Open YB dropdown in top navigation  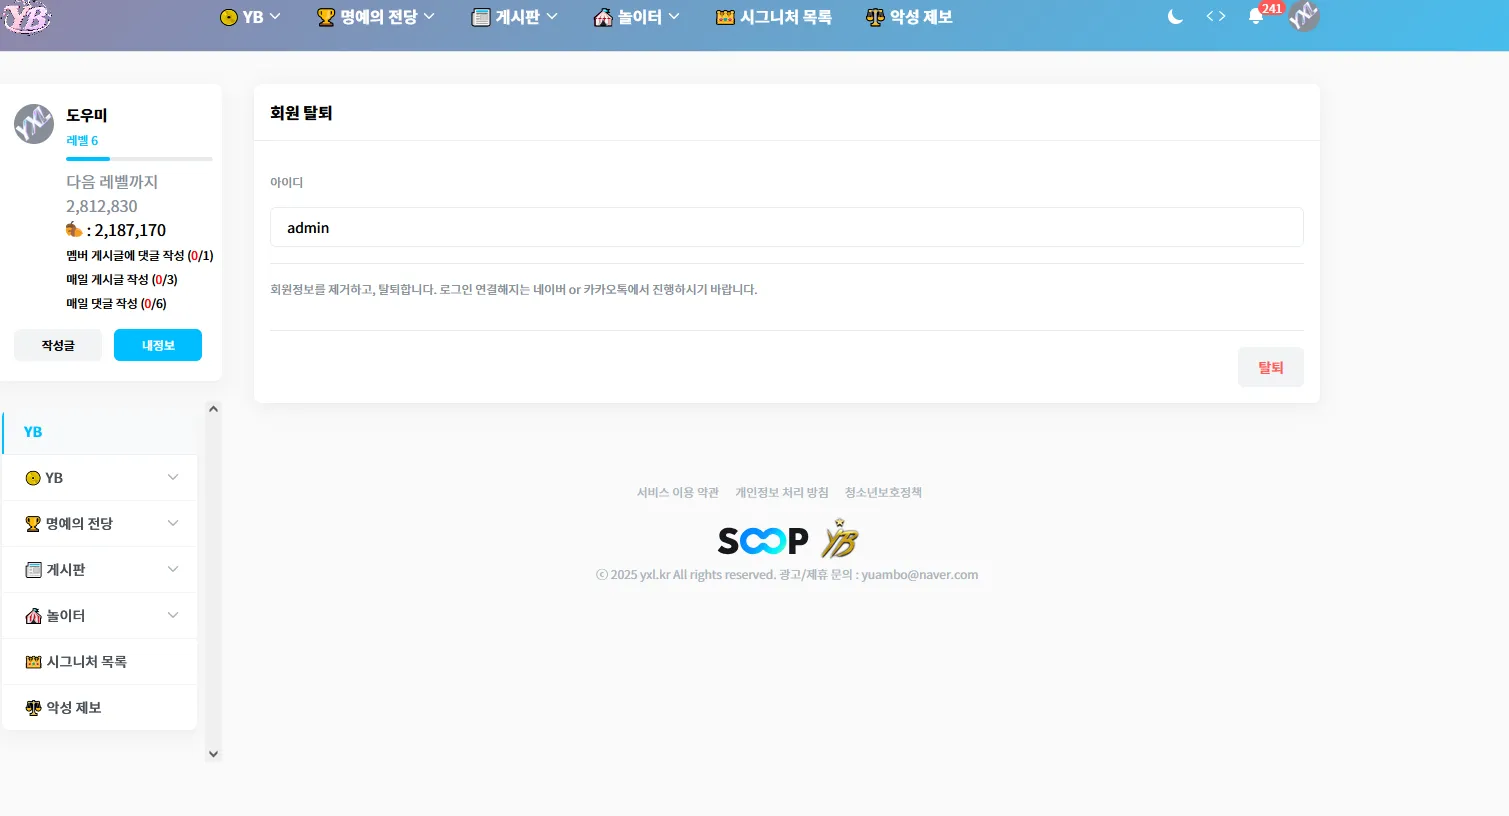251,17
